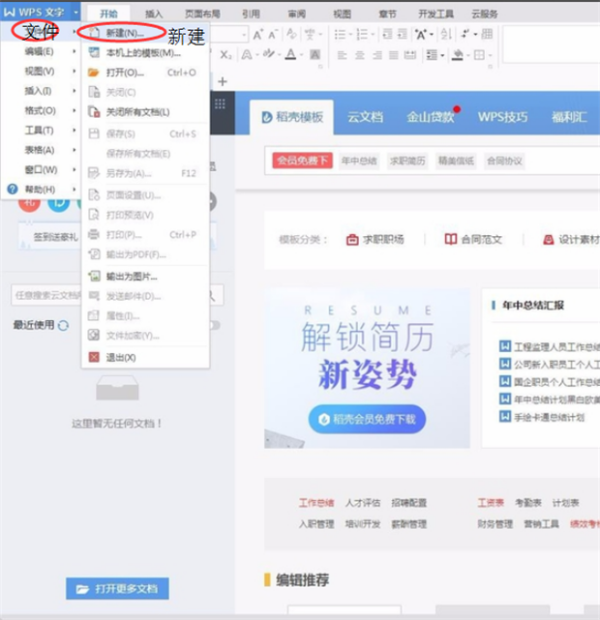This screenshot has height=620, width=600.
Task: Click the 求职简历 tag
Action: pos(407,161)
